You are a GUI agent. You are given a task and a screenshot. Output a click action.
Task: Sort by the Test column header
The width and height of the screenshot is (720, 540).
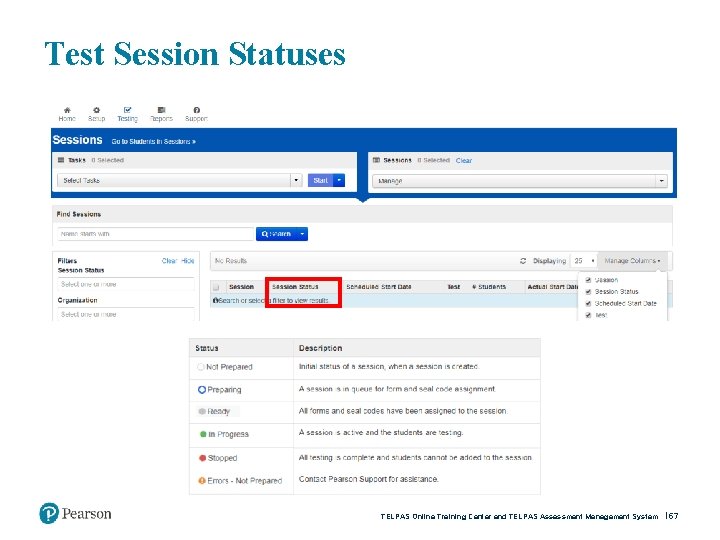(454, 287)
